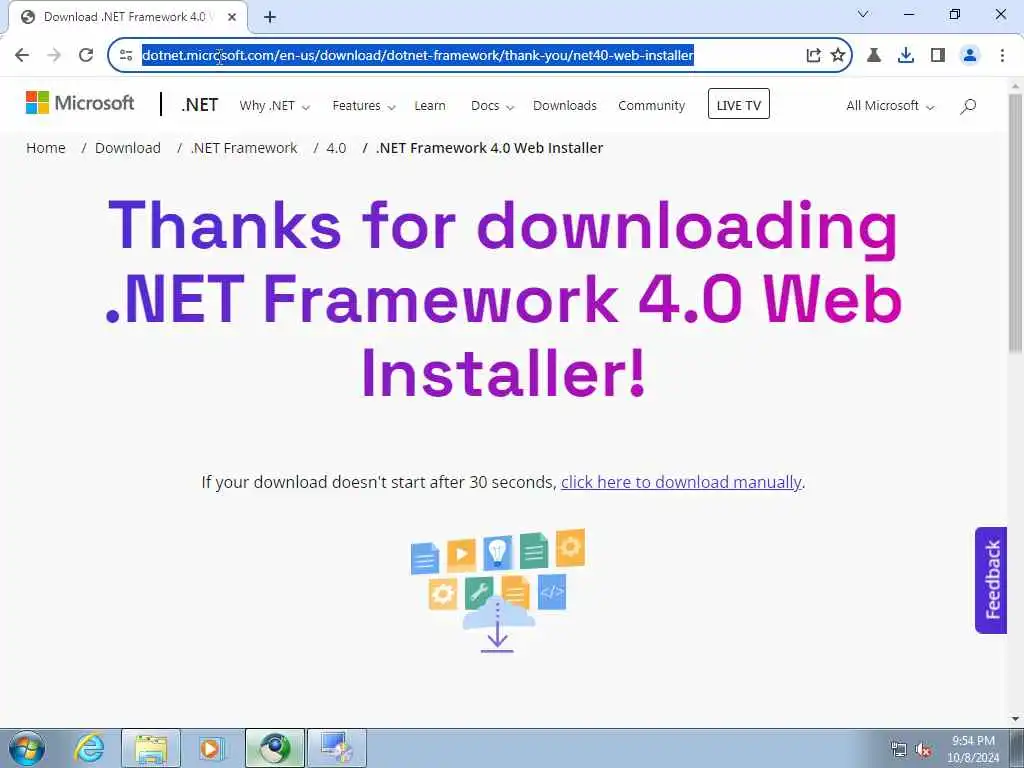1024x768 pixels.
Task: Close the Download .NET Framework tab
Action: (x=232, y=17)
